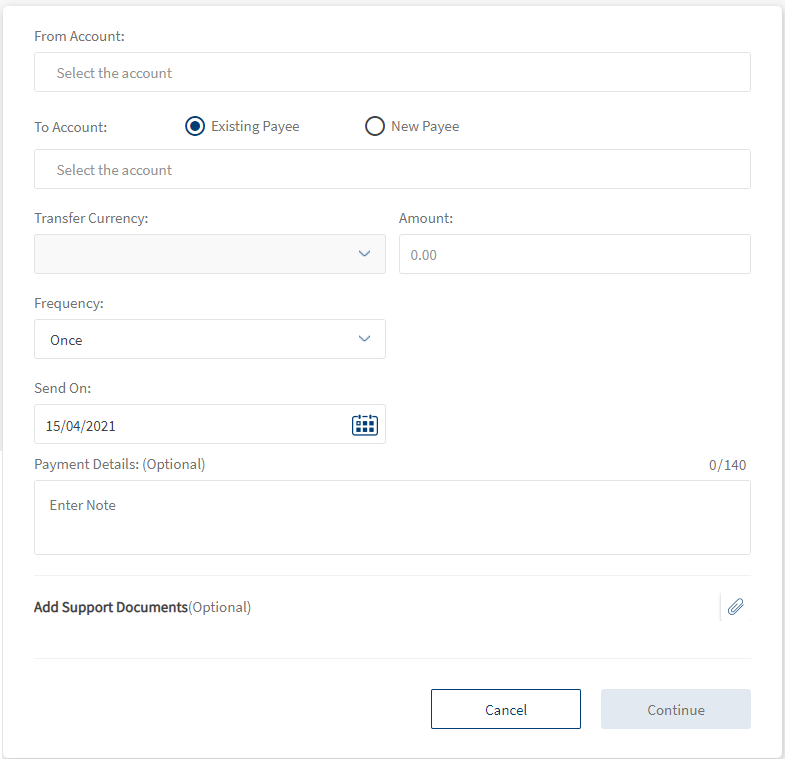Click the paperclip attachment icon
Screen dimensions: 796x763
(735, 607)
